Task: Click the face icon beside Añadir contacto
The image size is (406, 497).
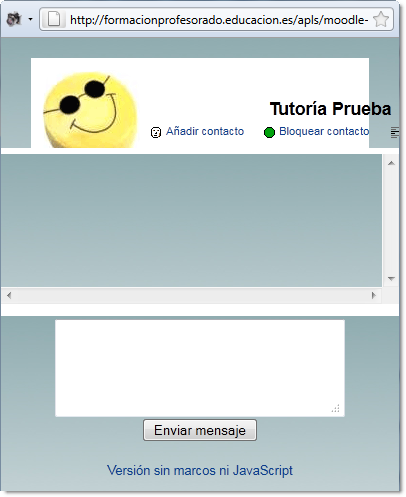Action: pyautogui.click(x=156, y=132)
